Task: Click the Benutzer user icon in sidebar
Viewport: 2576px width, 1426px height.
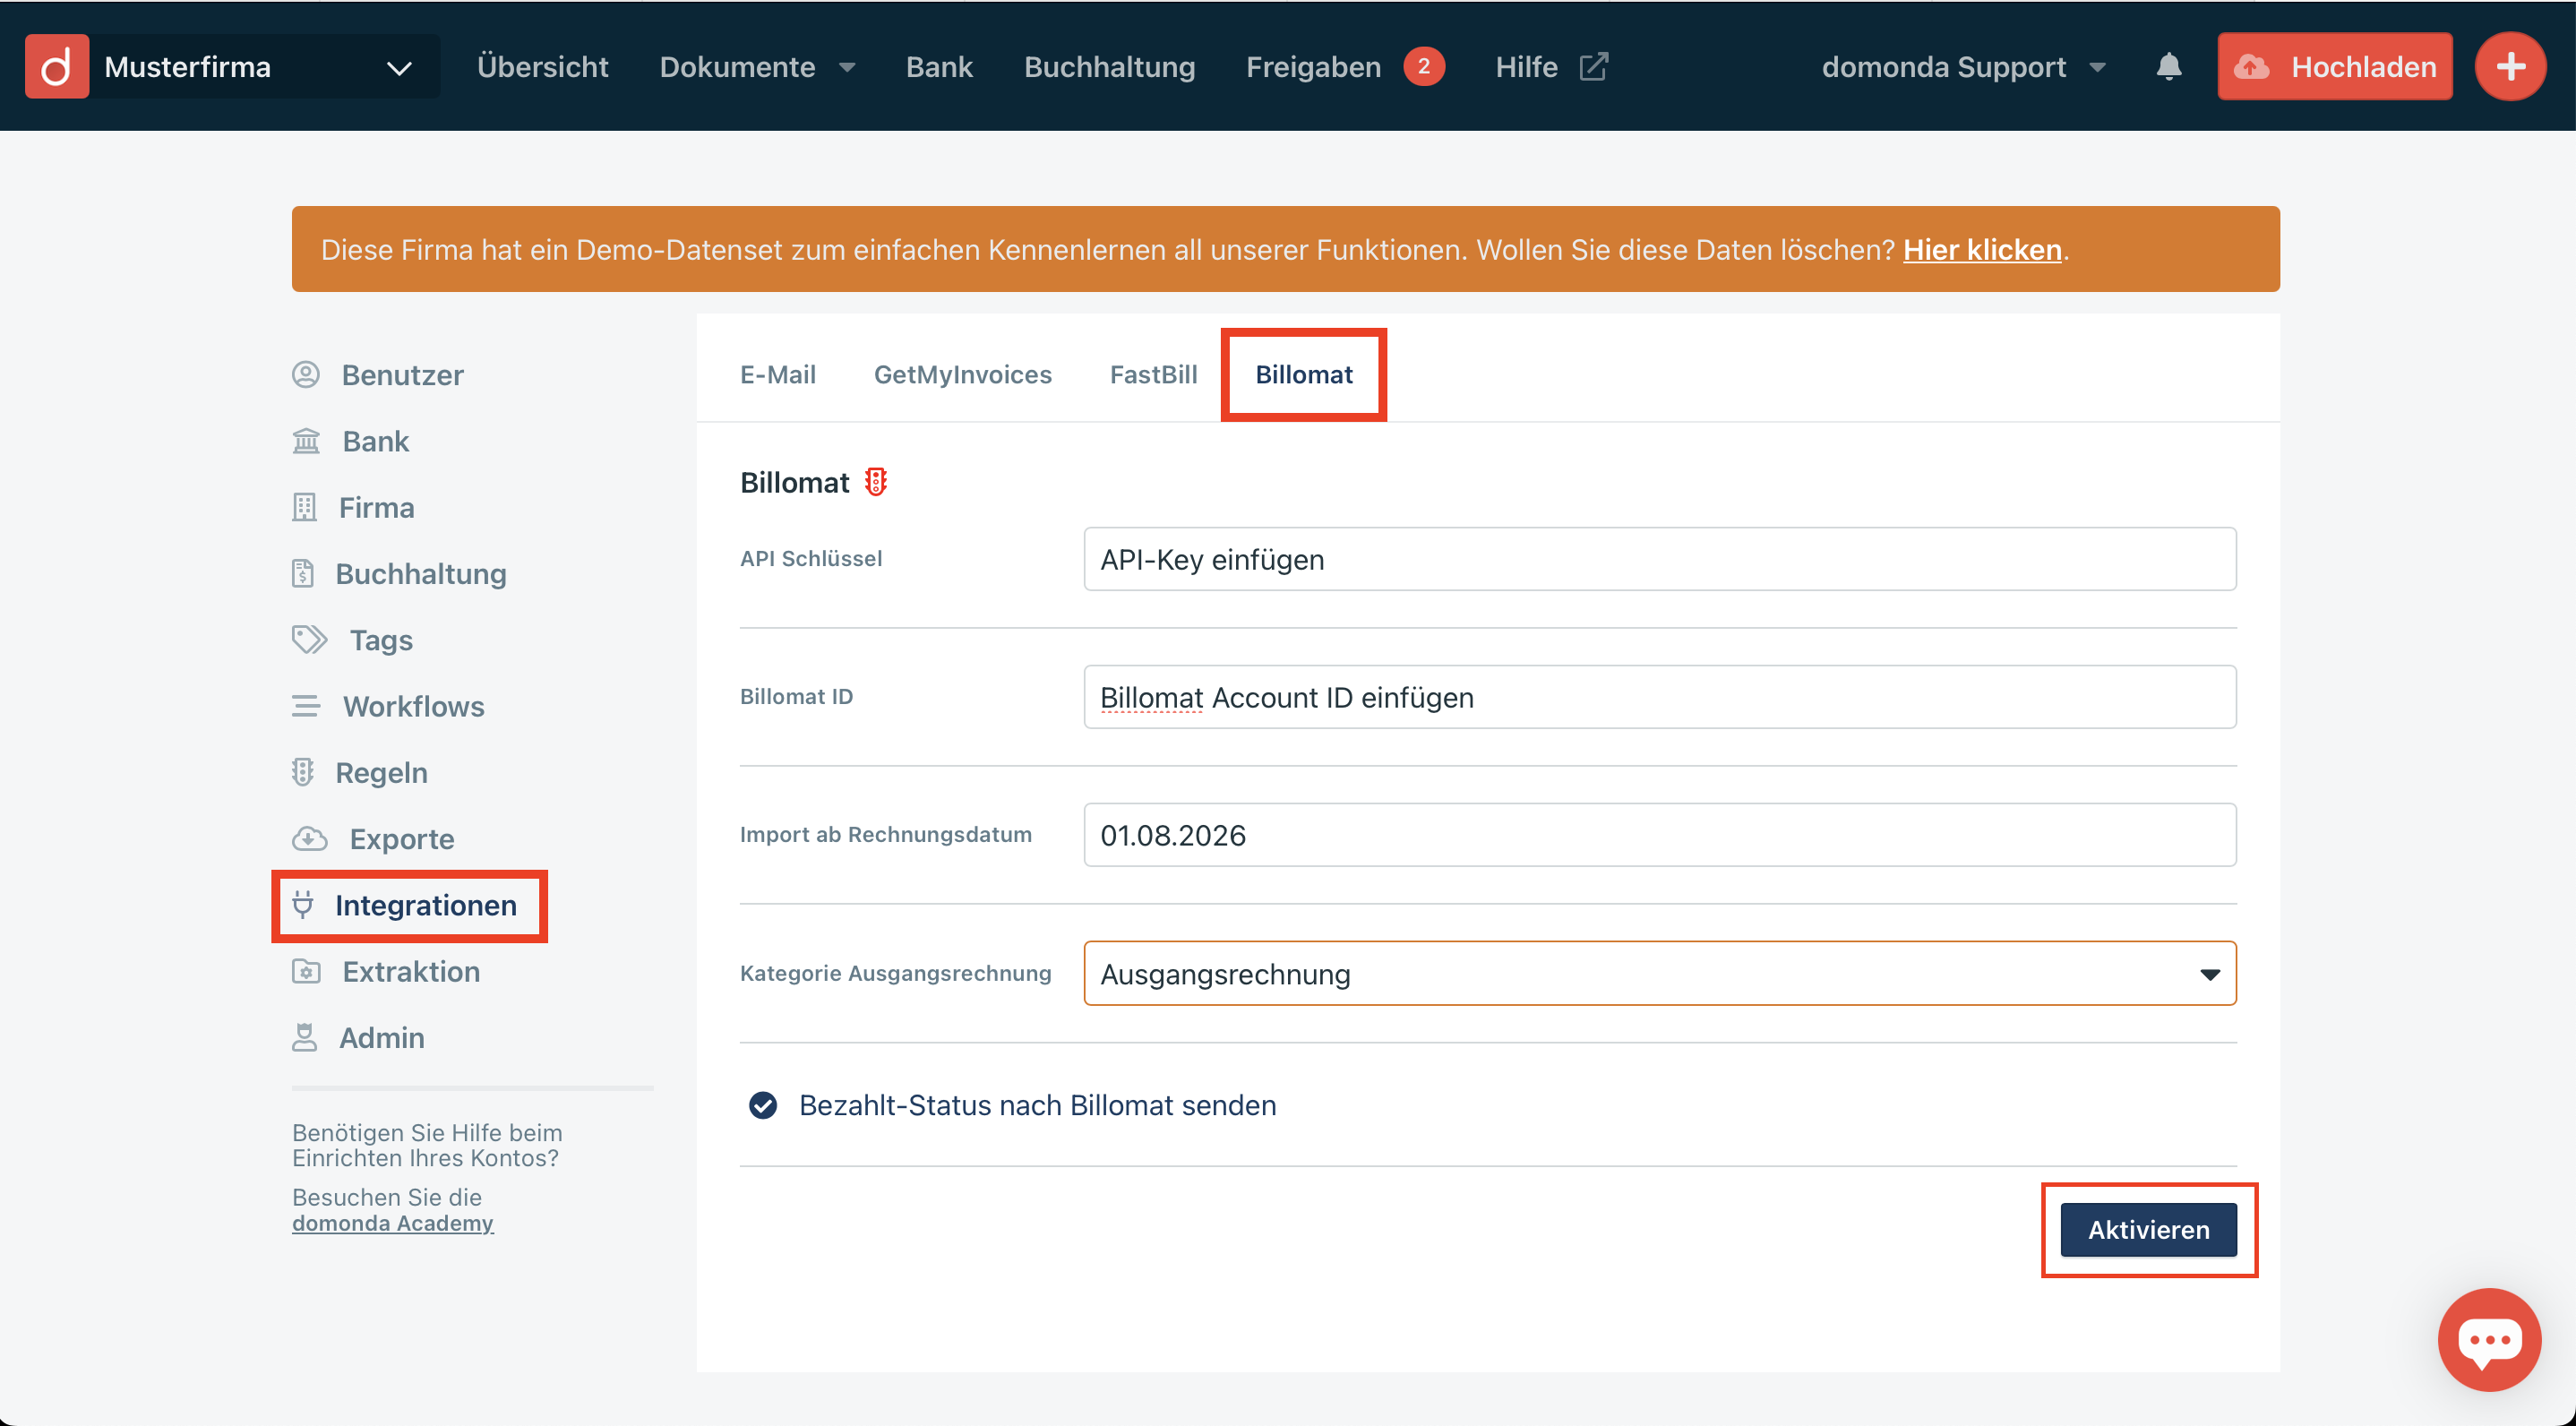Action: point(306,374)
